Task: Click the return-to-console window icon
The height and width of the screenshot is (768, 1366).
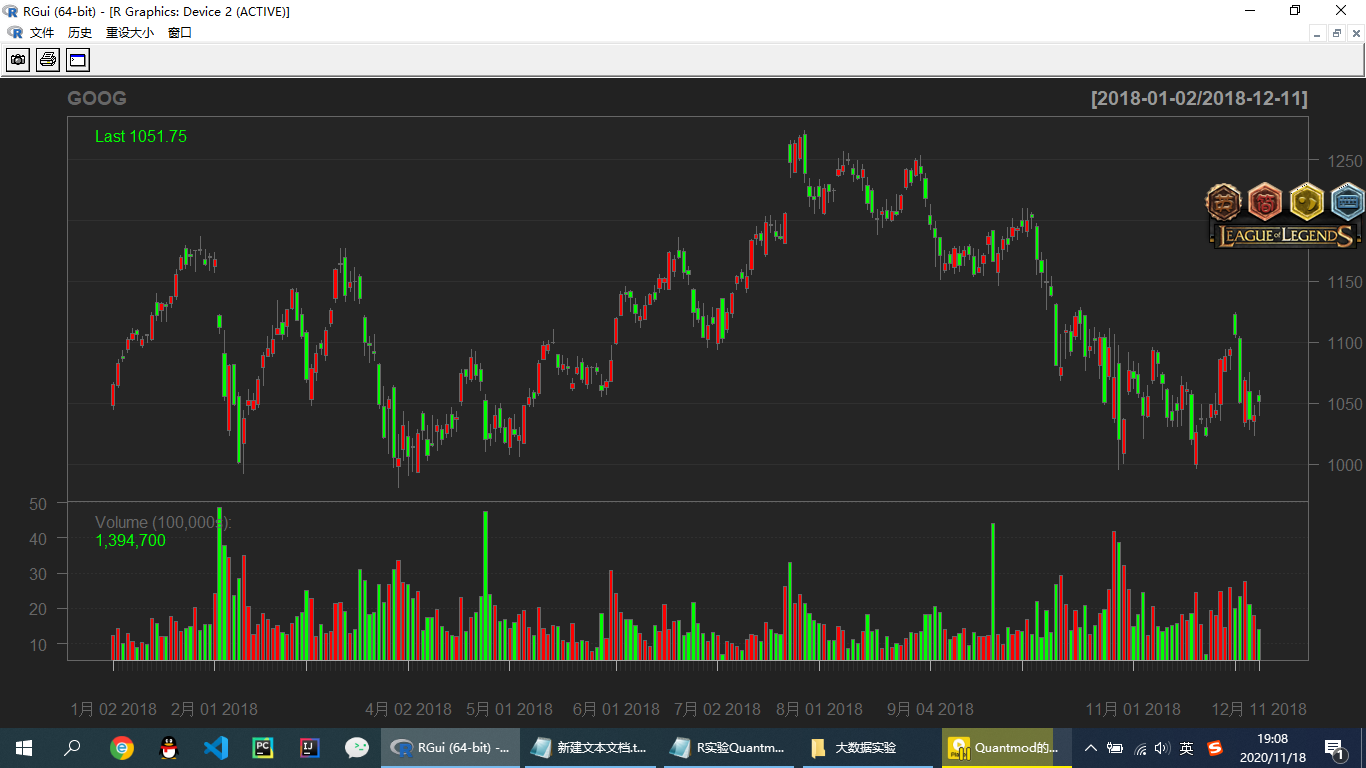Action: click(x=78, y=61)
